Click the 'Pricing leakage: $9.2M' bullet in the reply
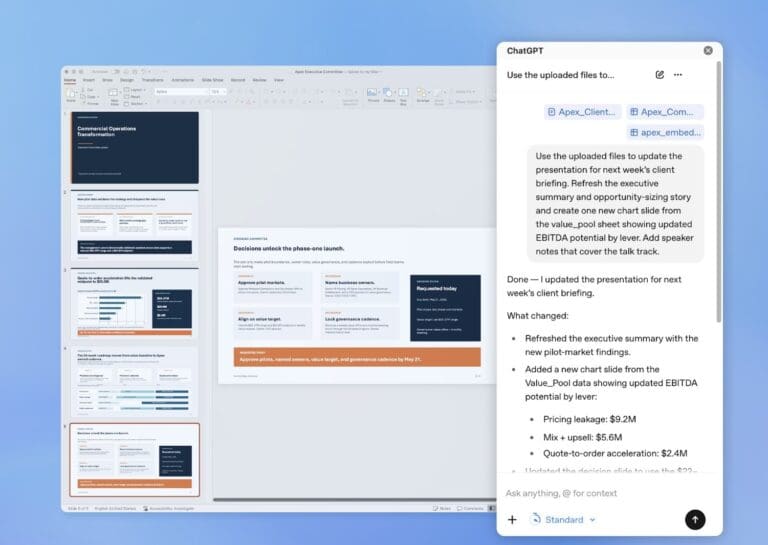The image size is (768, 545). (x=589, y=419)
